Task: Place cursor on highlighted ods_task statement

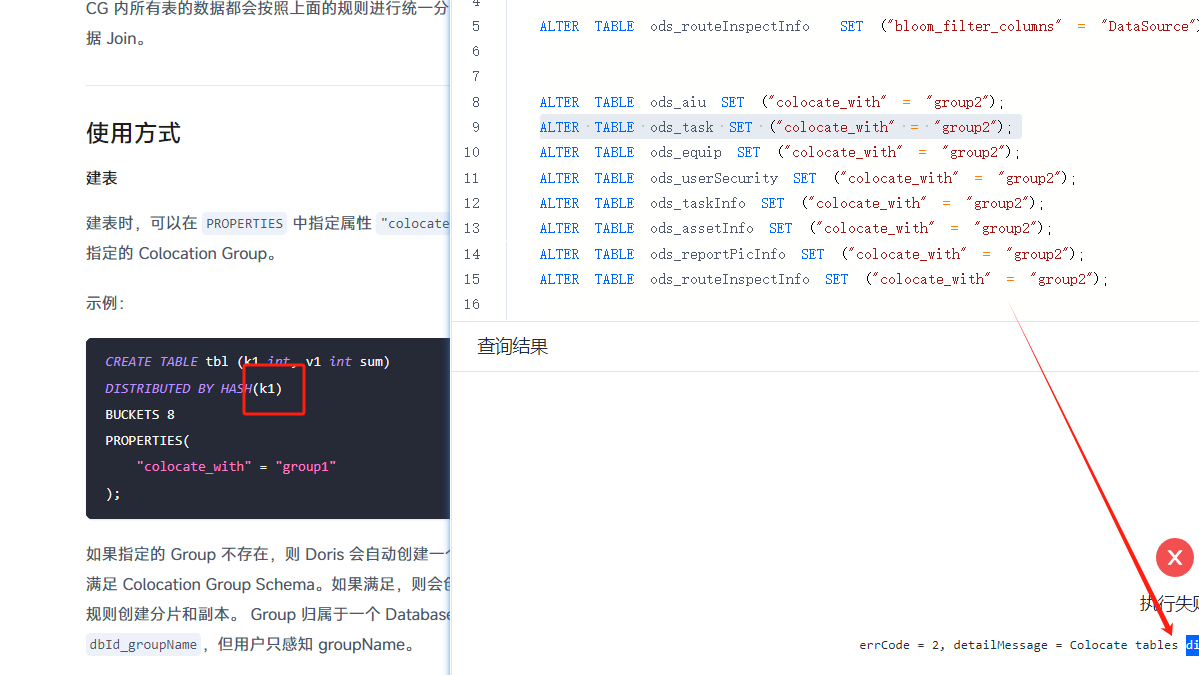Action: pos(780,127)
